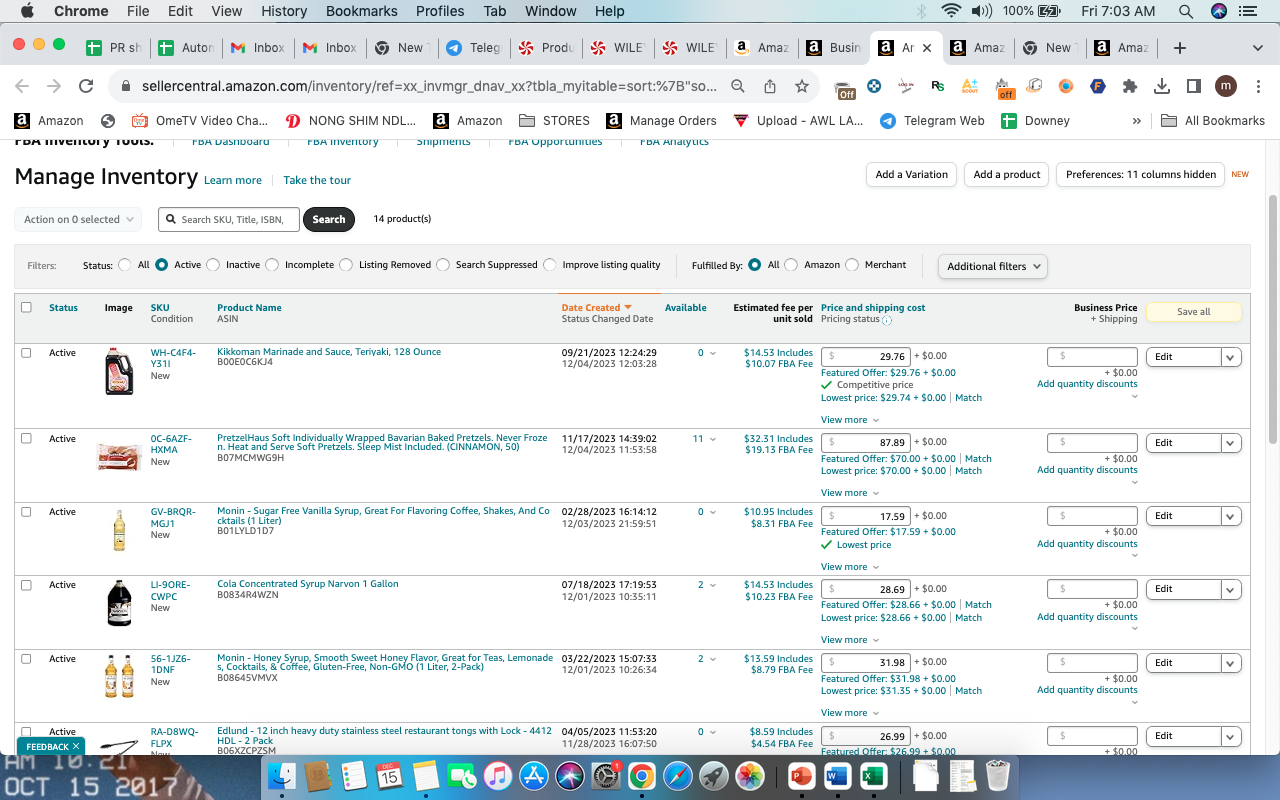Select the Incomplete status filter
Viewport: 1280px width, 800px height.
coord(271,265)
